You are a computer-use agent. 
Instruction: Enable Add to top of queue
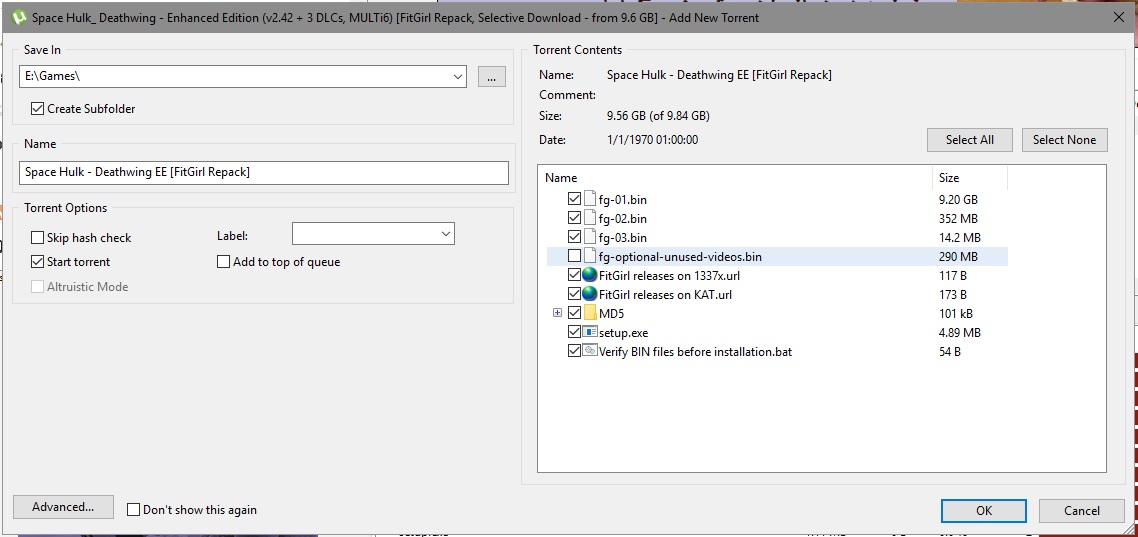224,262
